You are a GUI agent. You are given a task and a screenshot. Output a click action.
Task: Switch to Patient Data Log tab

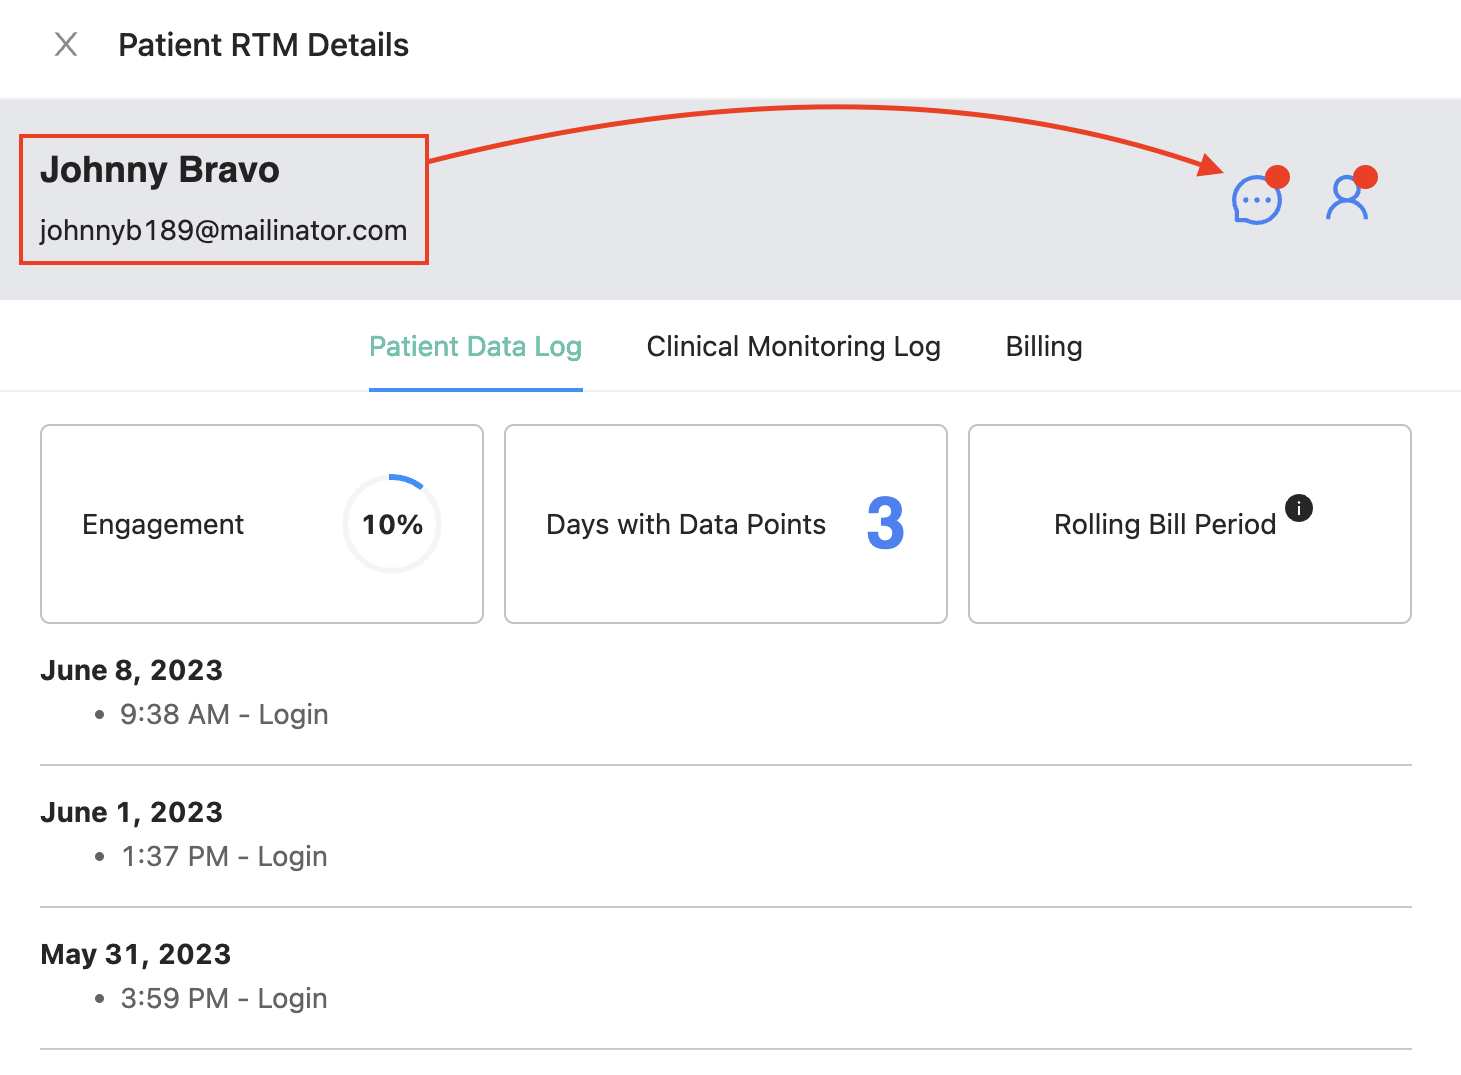(476, 347)
